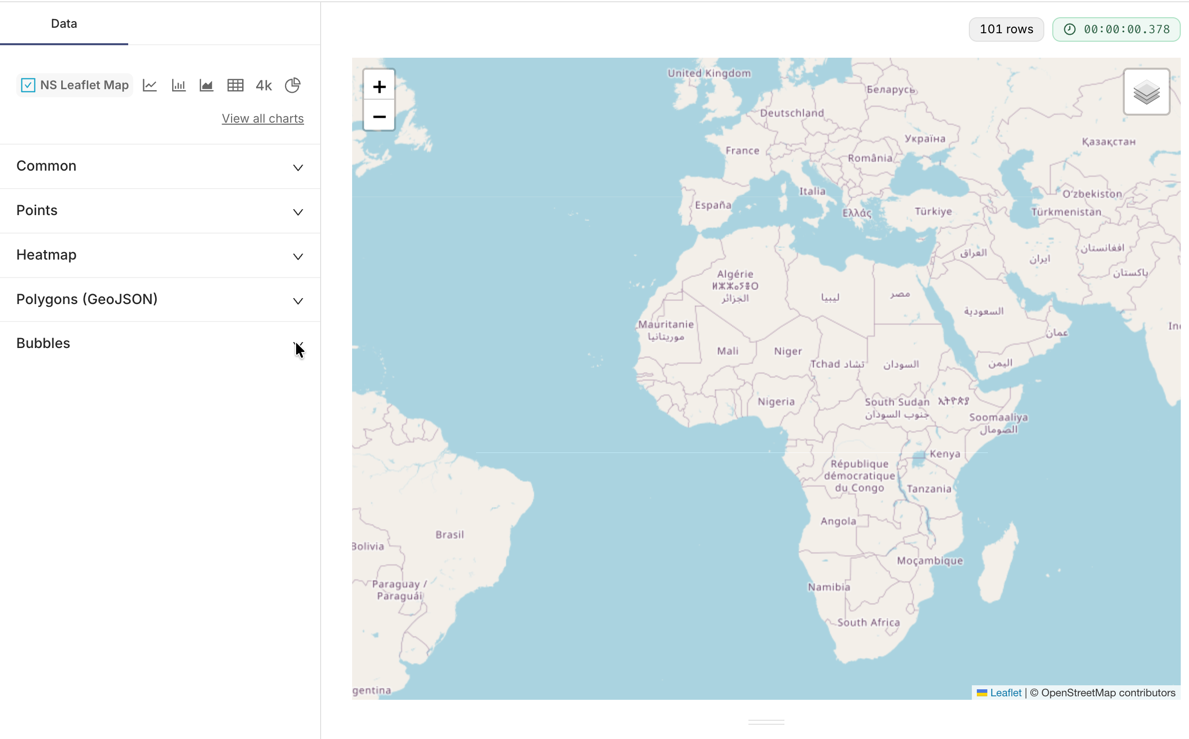The image size is (1189, 739).
Task: Click the Mauritanie map label
Action: coord(666,324)
